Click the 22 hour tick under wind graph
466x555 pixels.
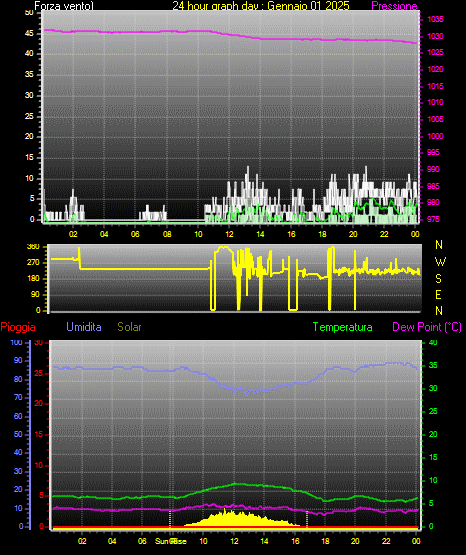pyautogui.click(x=384, y=234)
